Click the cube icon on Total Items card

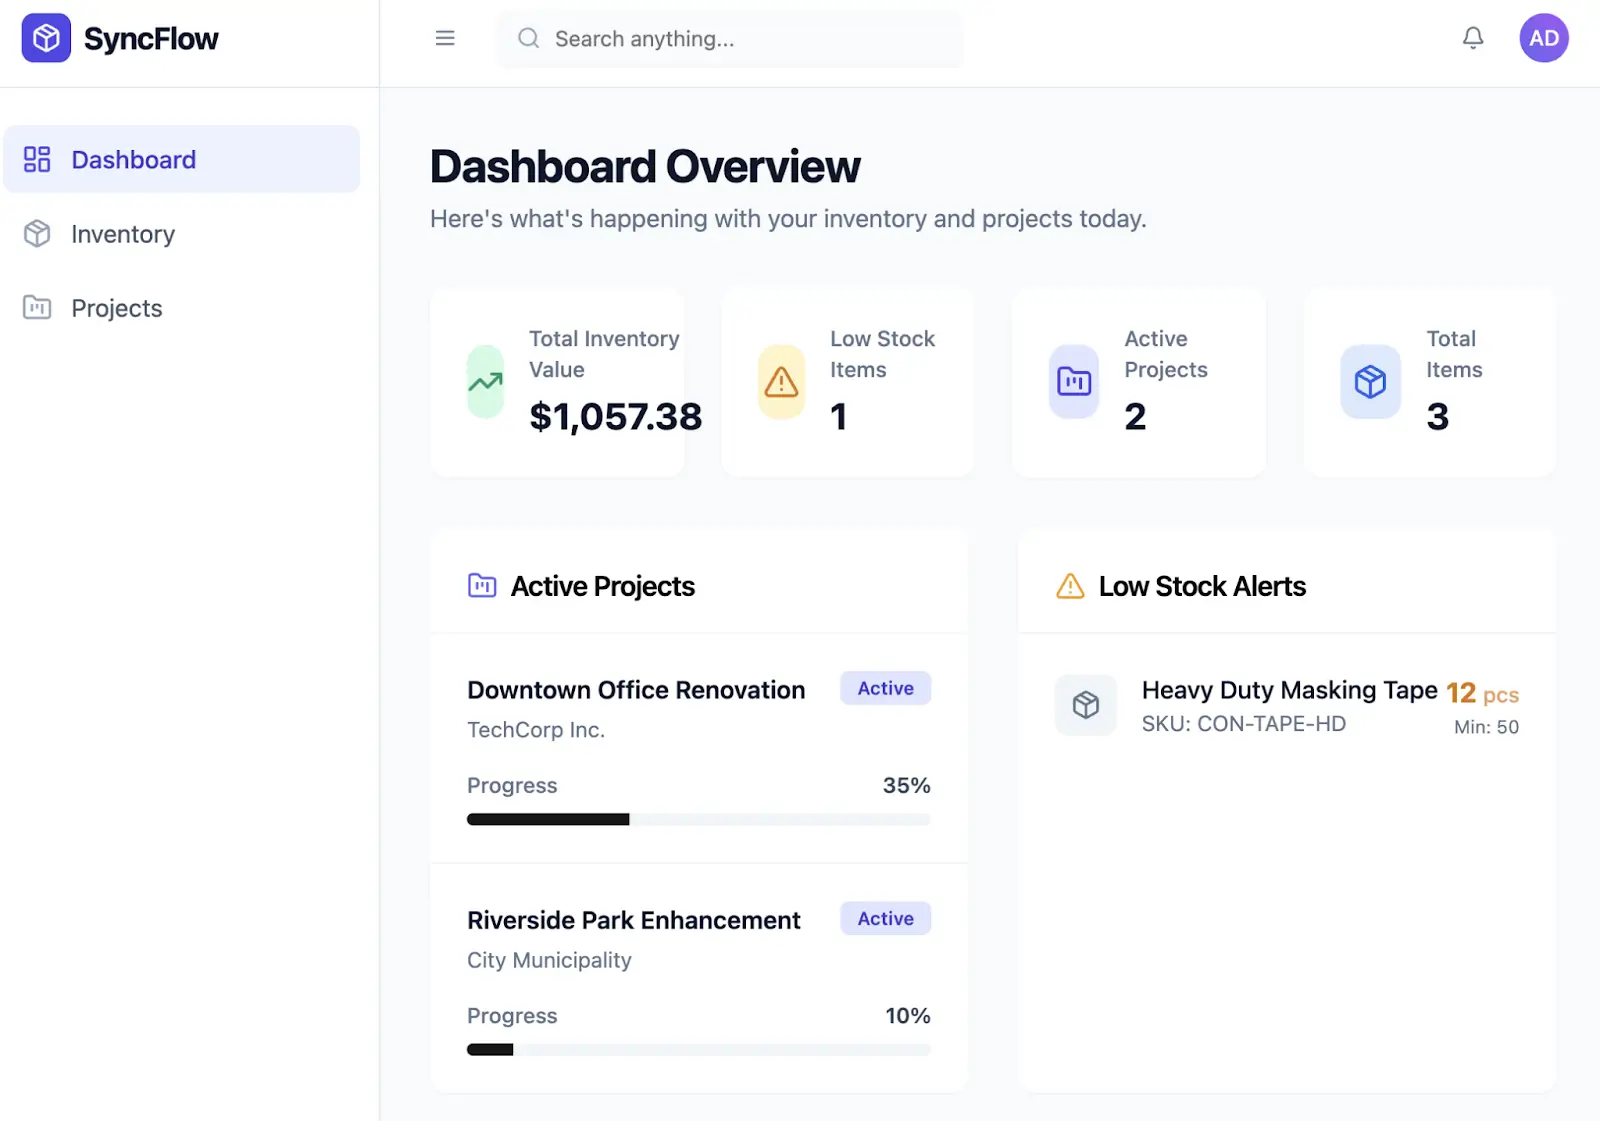point(1369,382)
